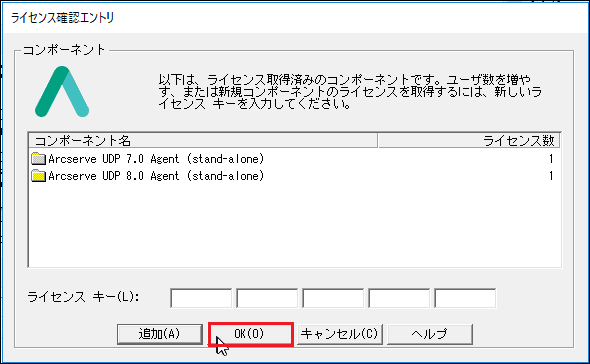Focus the second license key input box
590x364 pixels.
pyautogui.click(x=267, y=298)
